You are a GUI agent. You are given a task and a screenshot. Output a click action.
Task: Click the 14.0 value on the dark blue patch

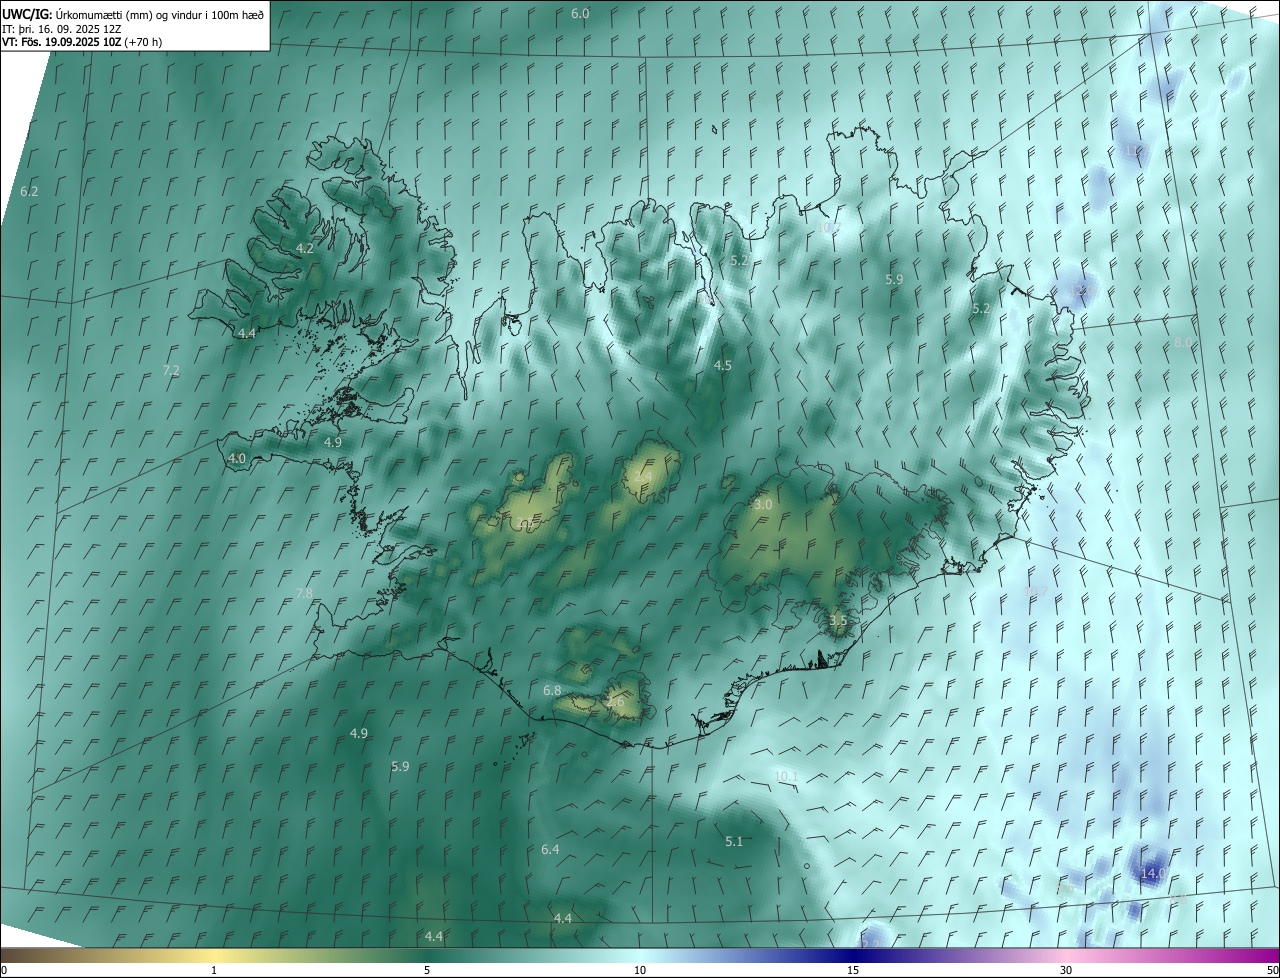(1153, 873)
